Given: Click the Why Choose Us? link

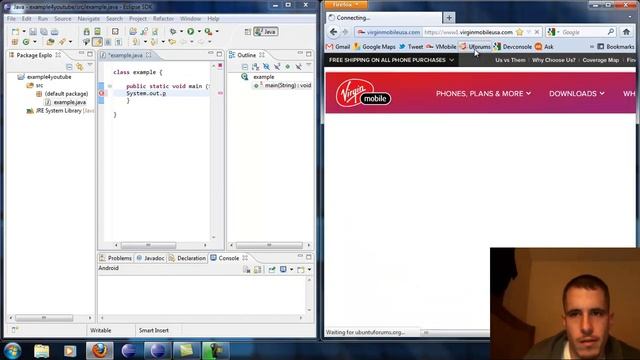Looking at the screenshot, I should pos(553,60).
